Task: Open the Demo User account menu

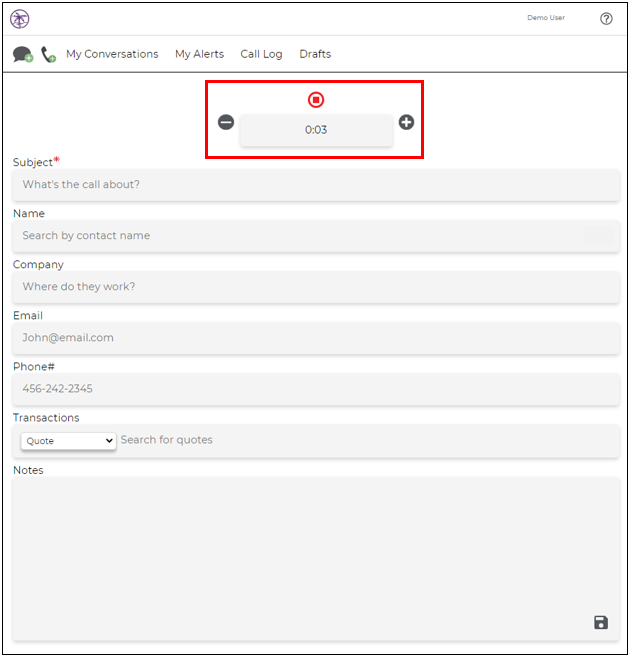Action: [x=546, y=18]
